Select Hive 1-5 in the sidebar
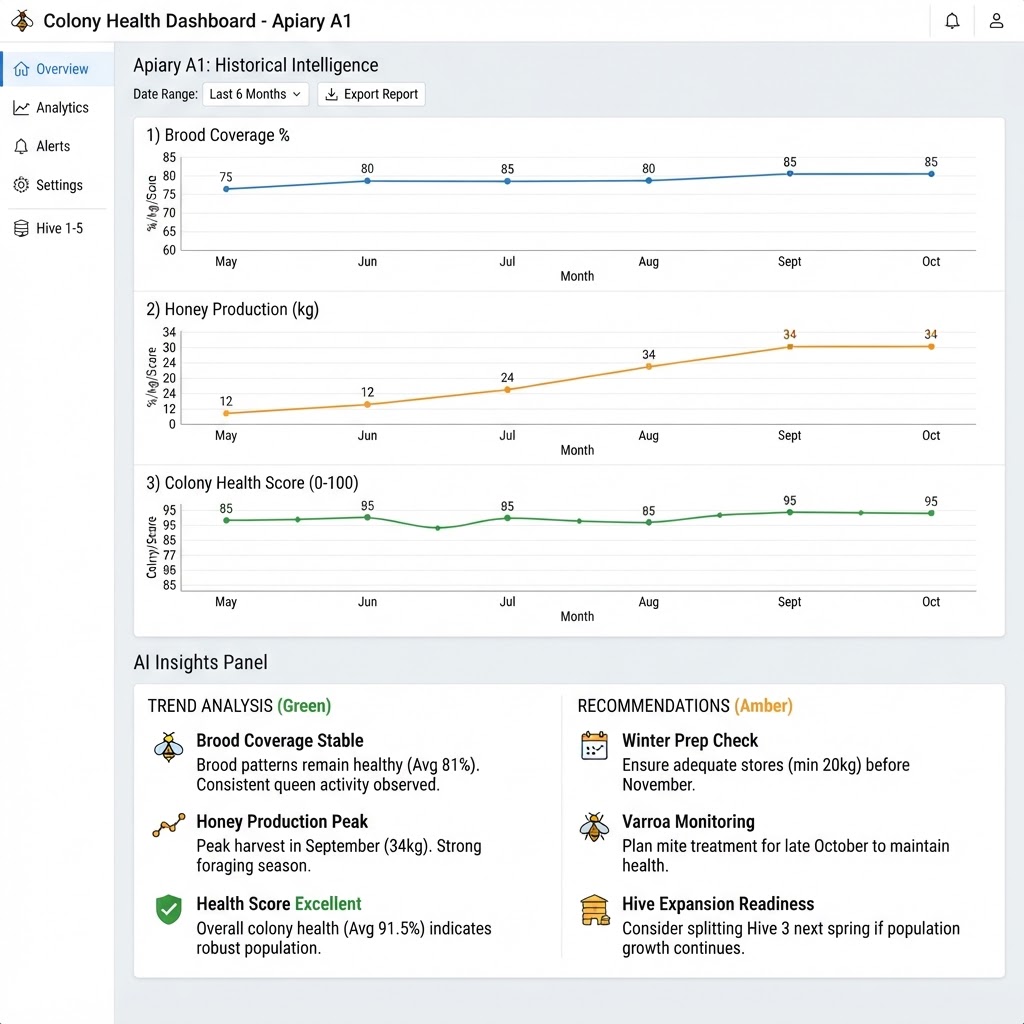Image resolution: width=1024 pixels, height=1024 pixels. pos(57,228)
